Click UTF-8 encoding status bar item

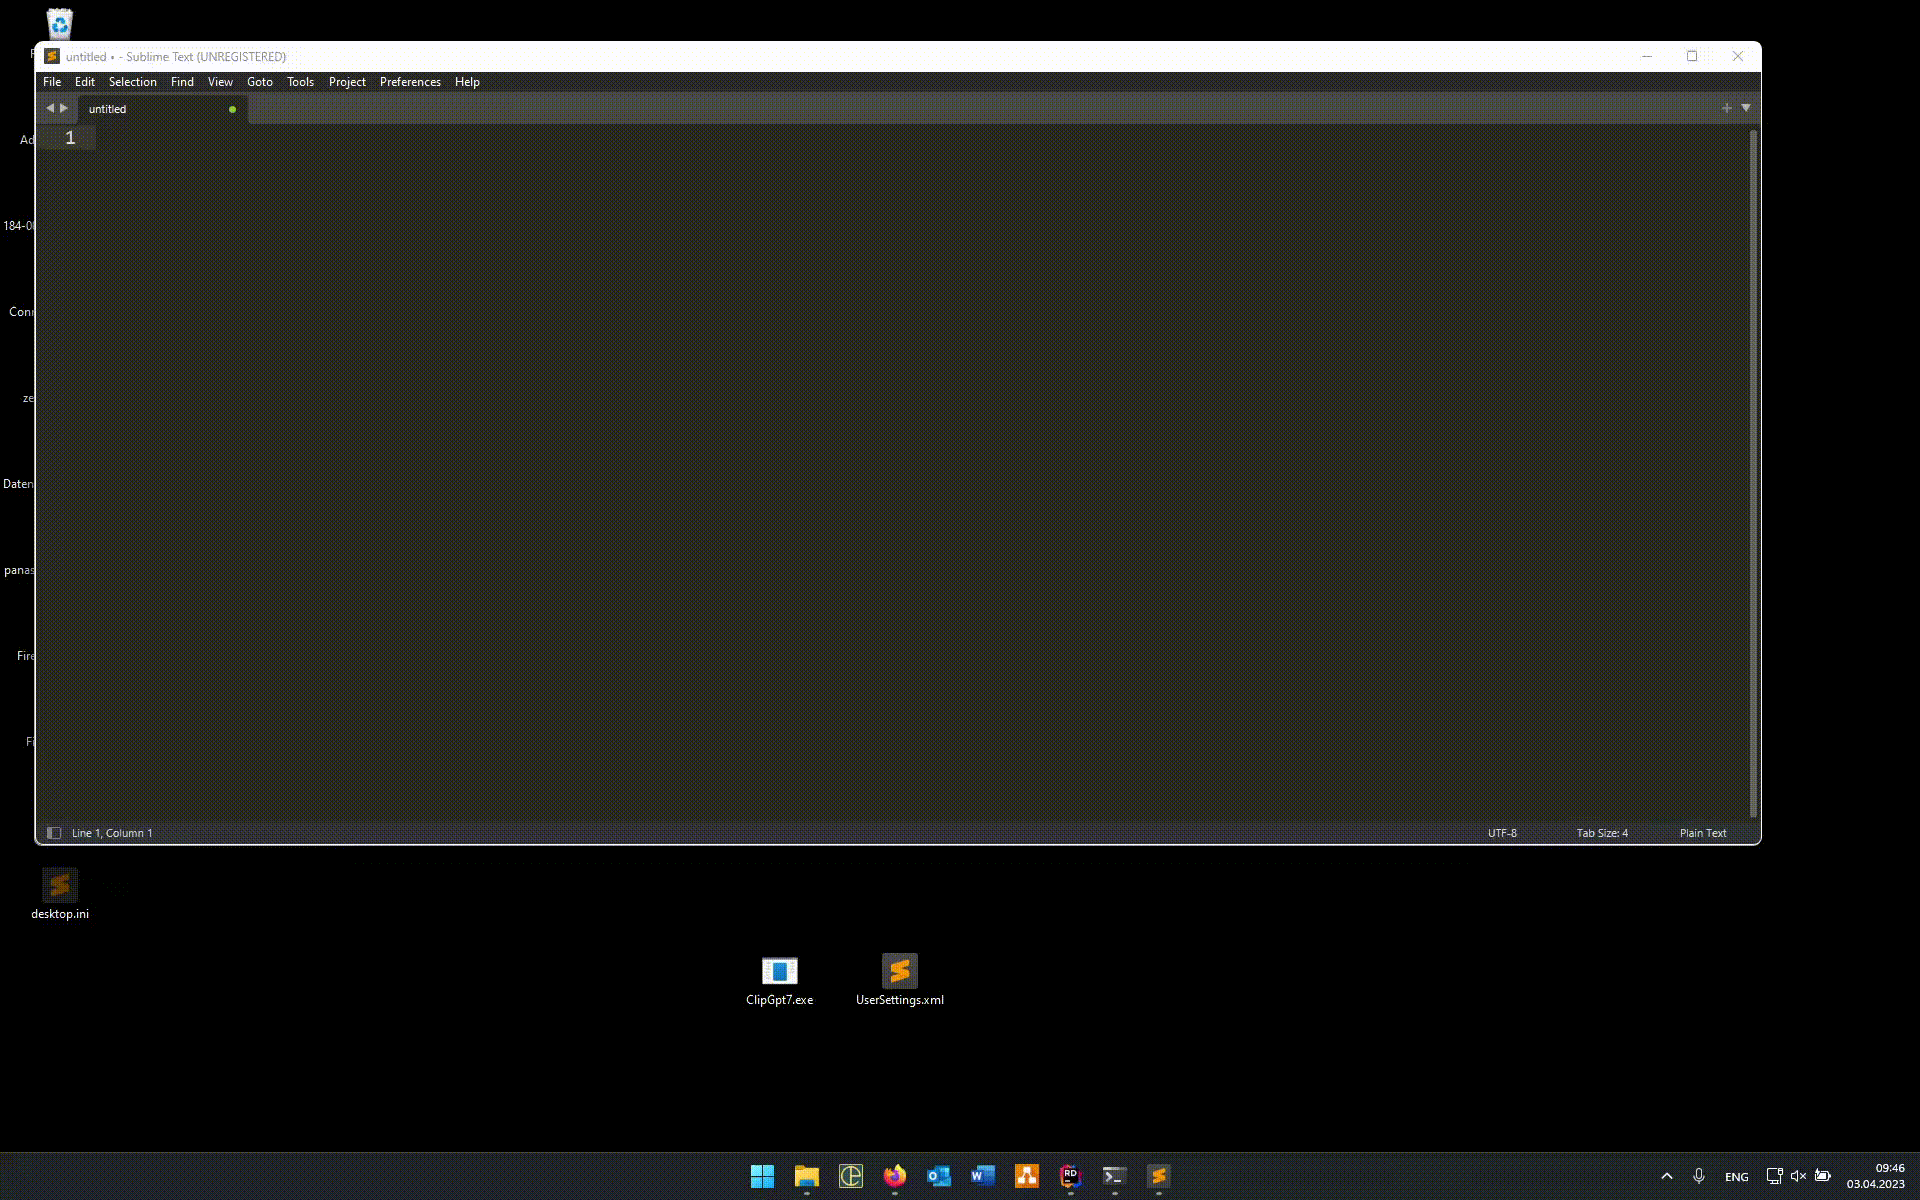click(x=1501, y=832)
